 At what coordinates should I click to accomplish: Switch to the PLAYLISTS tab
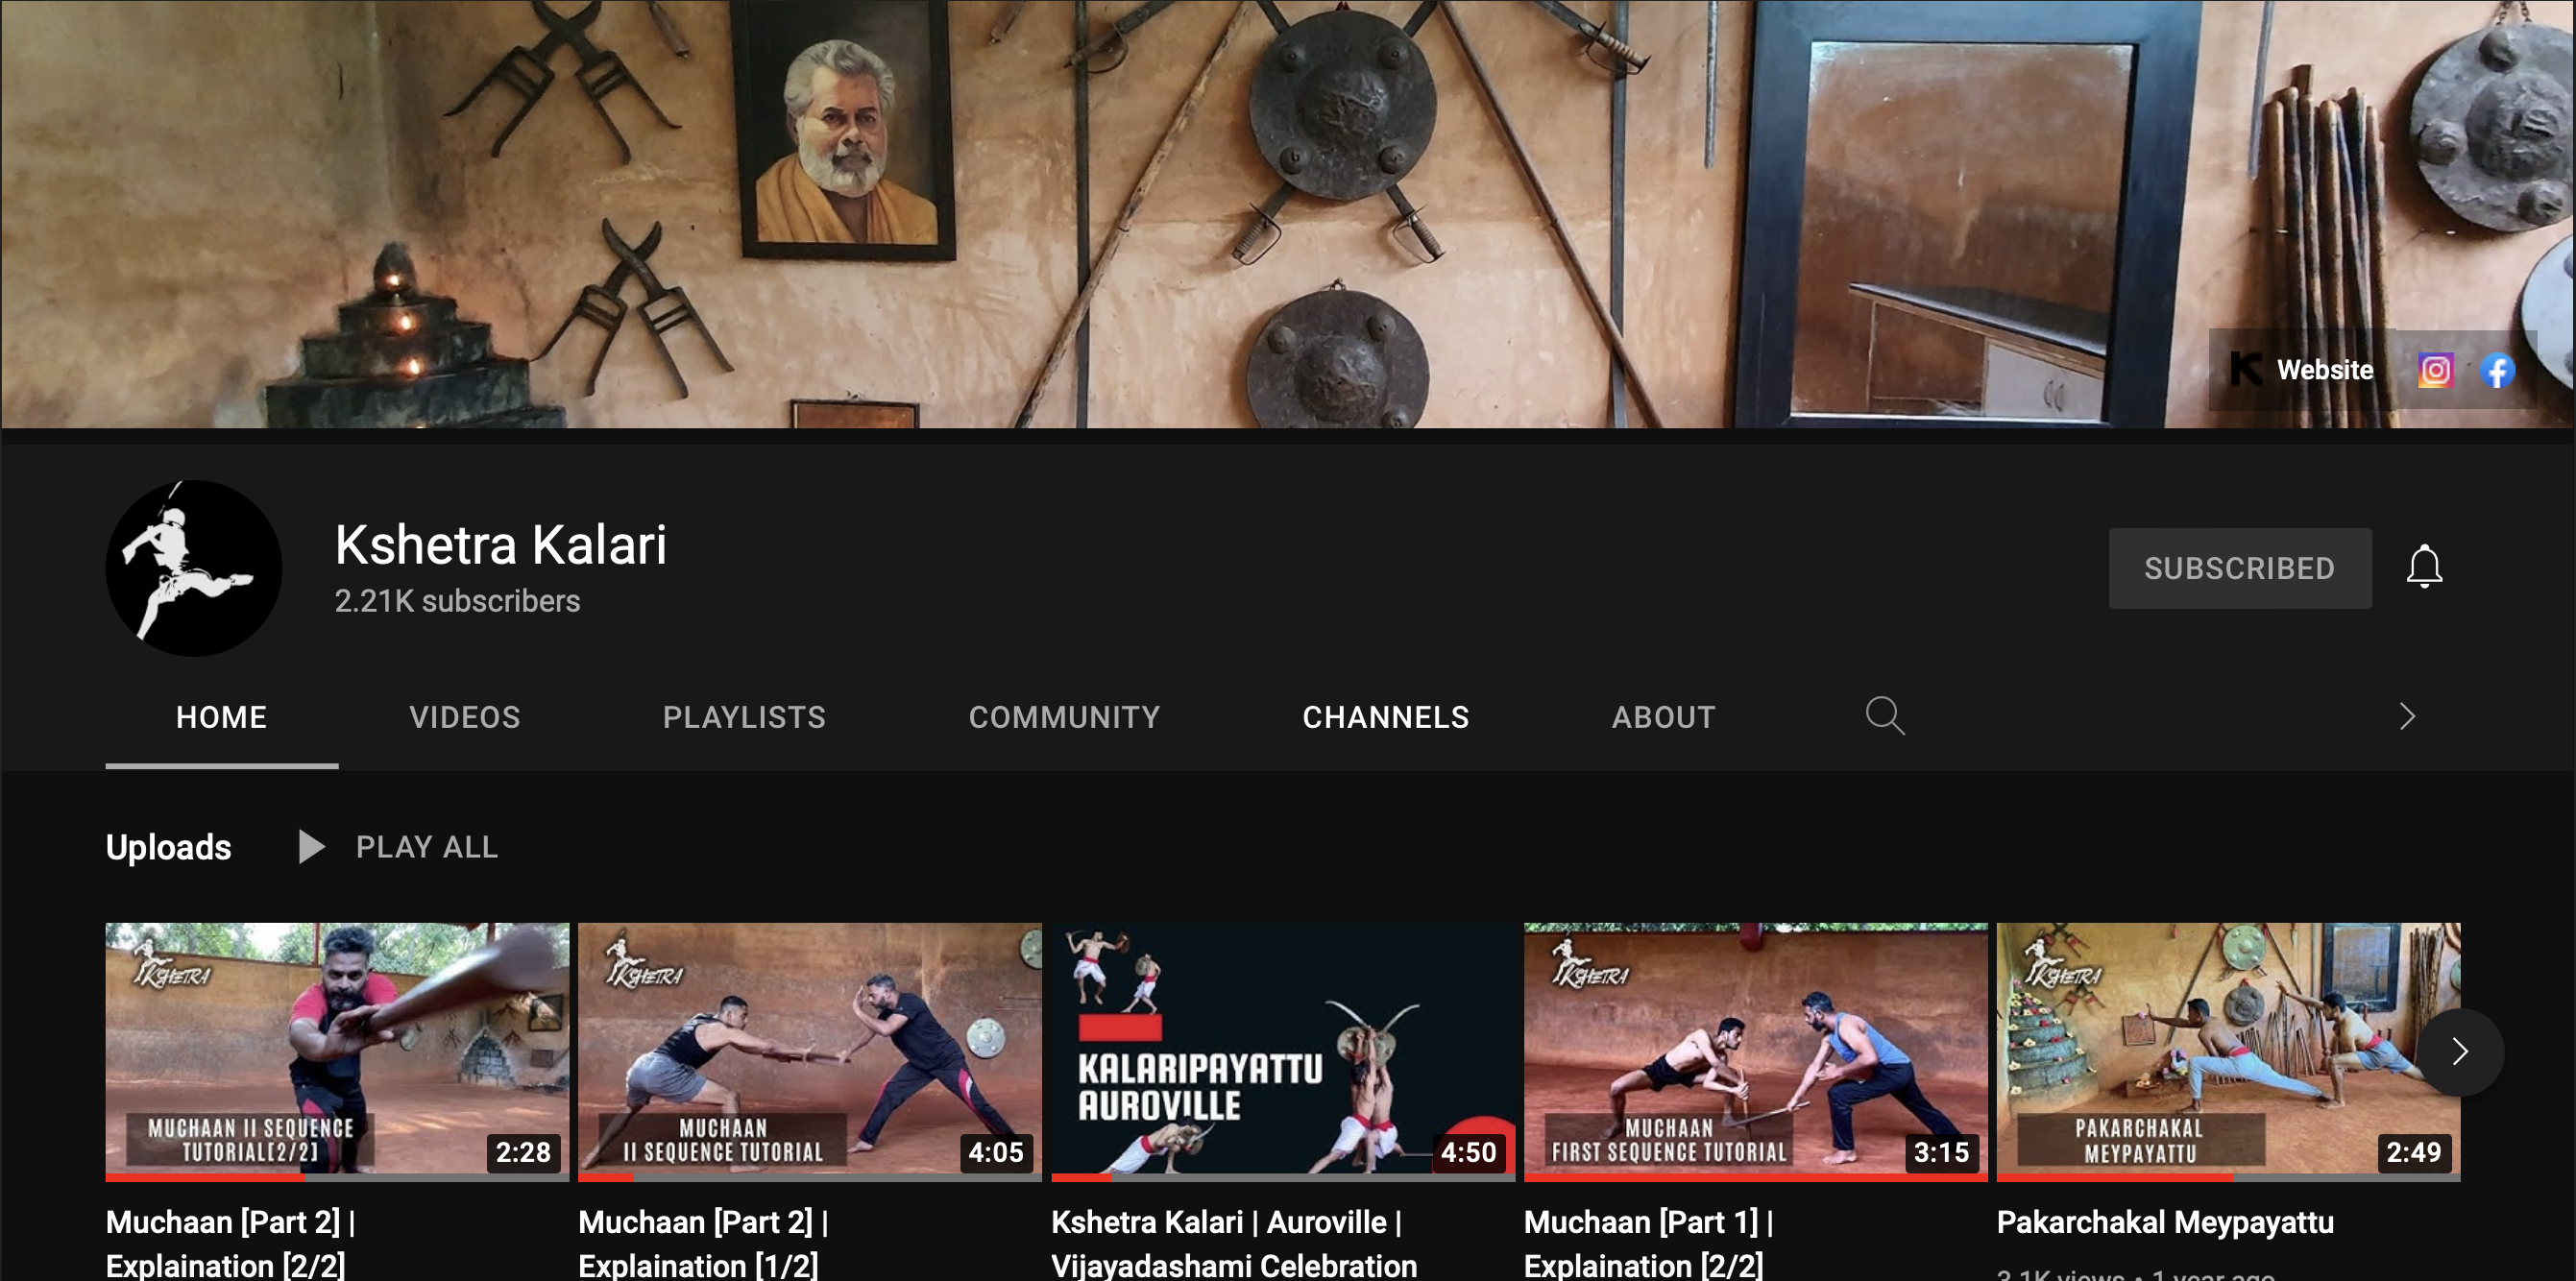point(744,717)
